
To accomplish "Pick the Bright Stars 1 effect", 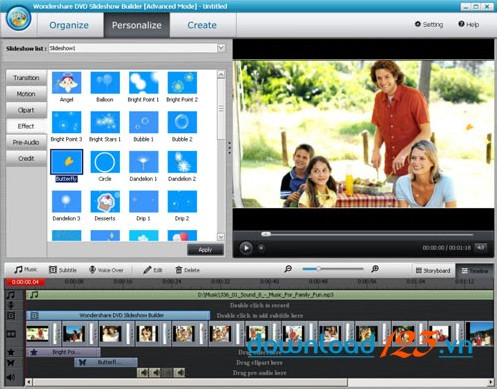I will click(105, 122).
